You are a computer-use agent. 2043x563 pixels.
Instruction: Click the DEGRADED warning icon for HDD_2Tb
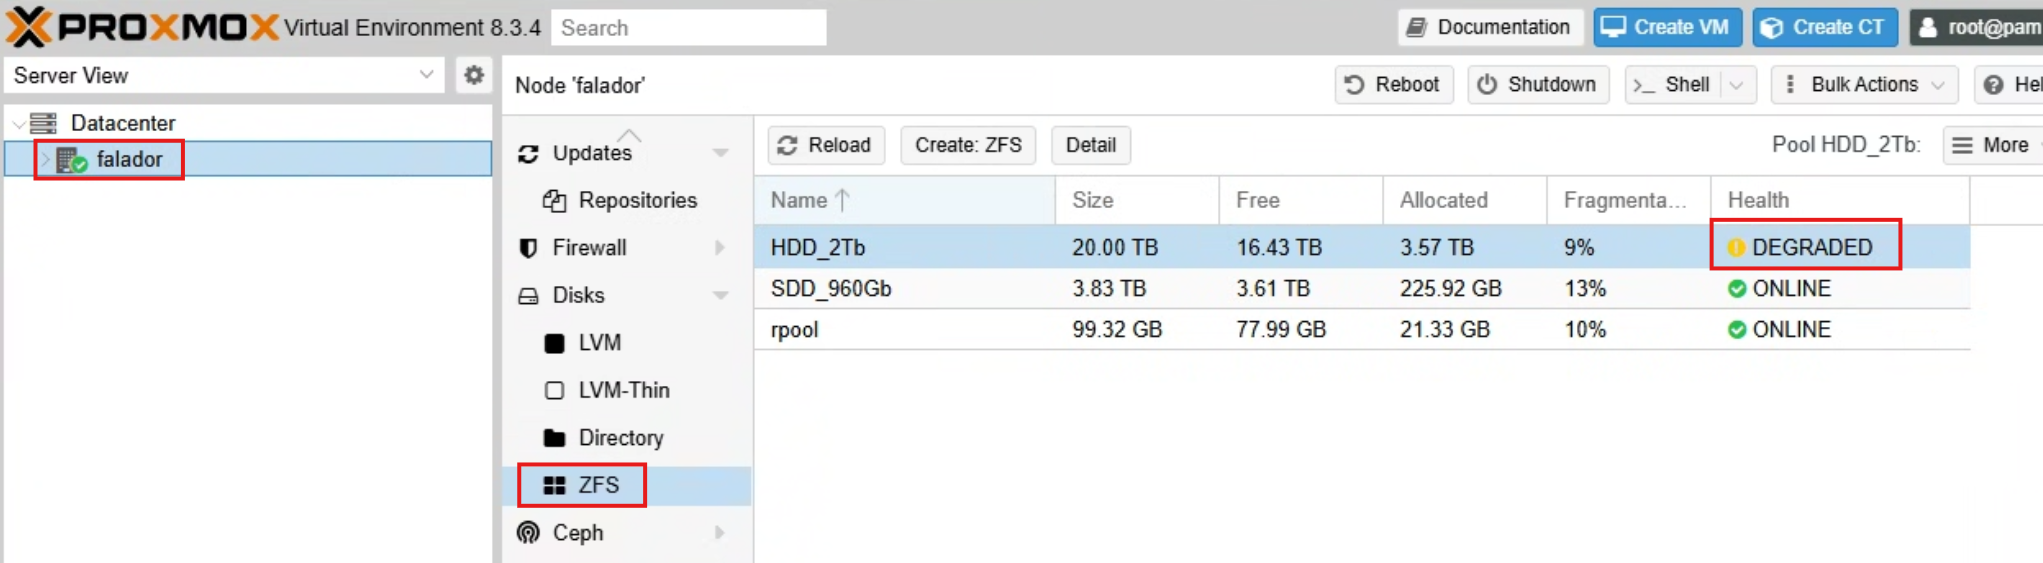[1736, 247]
